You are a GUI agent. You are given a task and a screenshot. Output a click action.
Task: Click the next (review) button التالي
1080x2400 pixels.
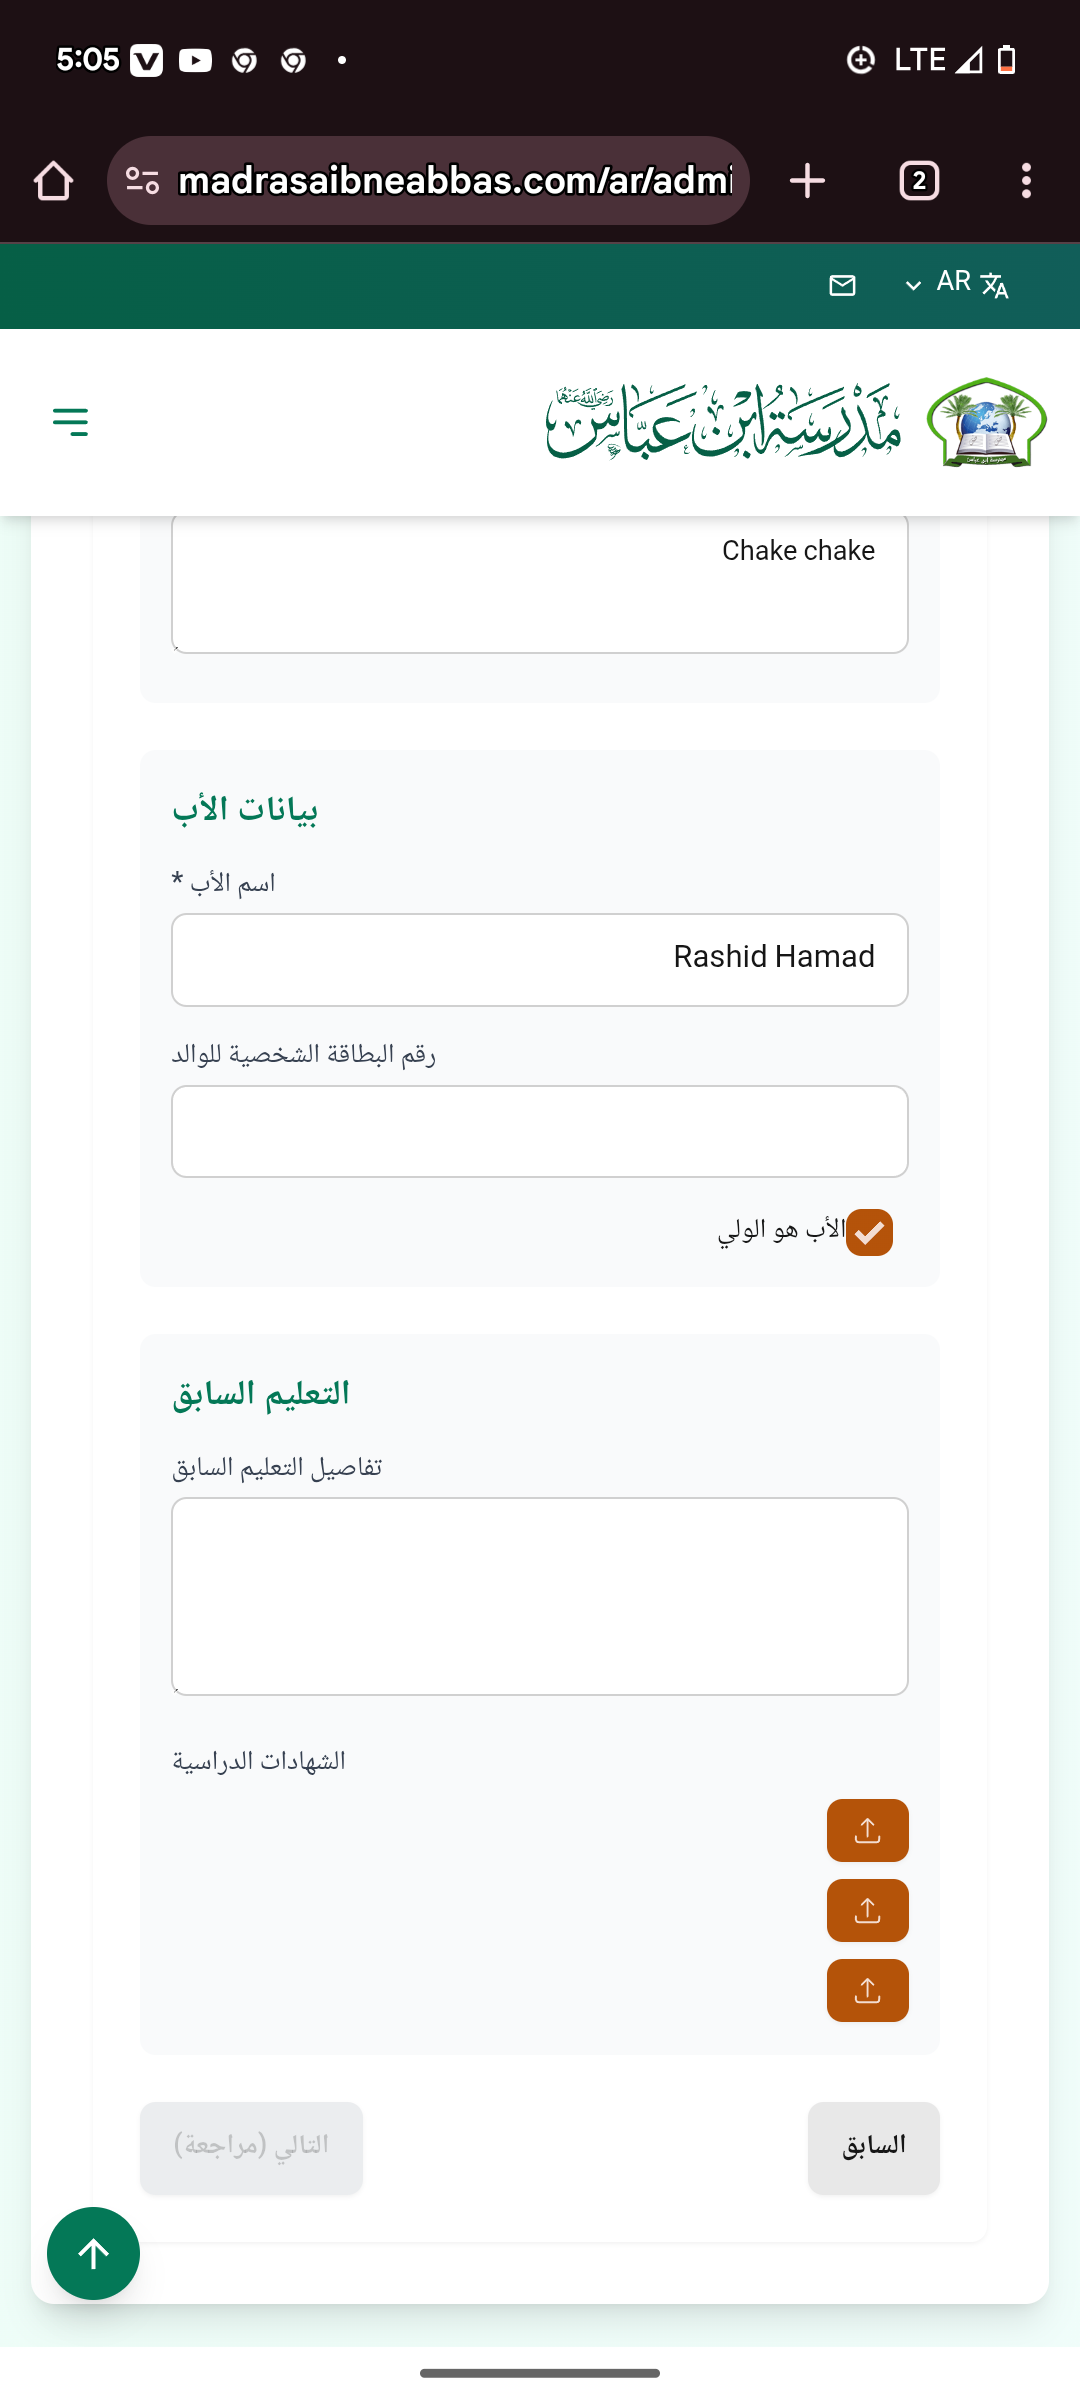coord(251,2147)
